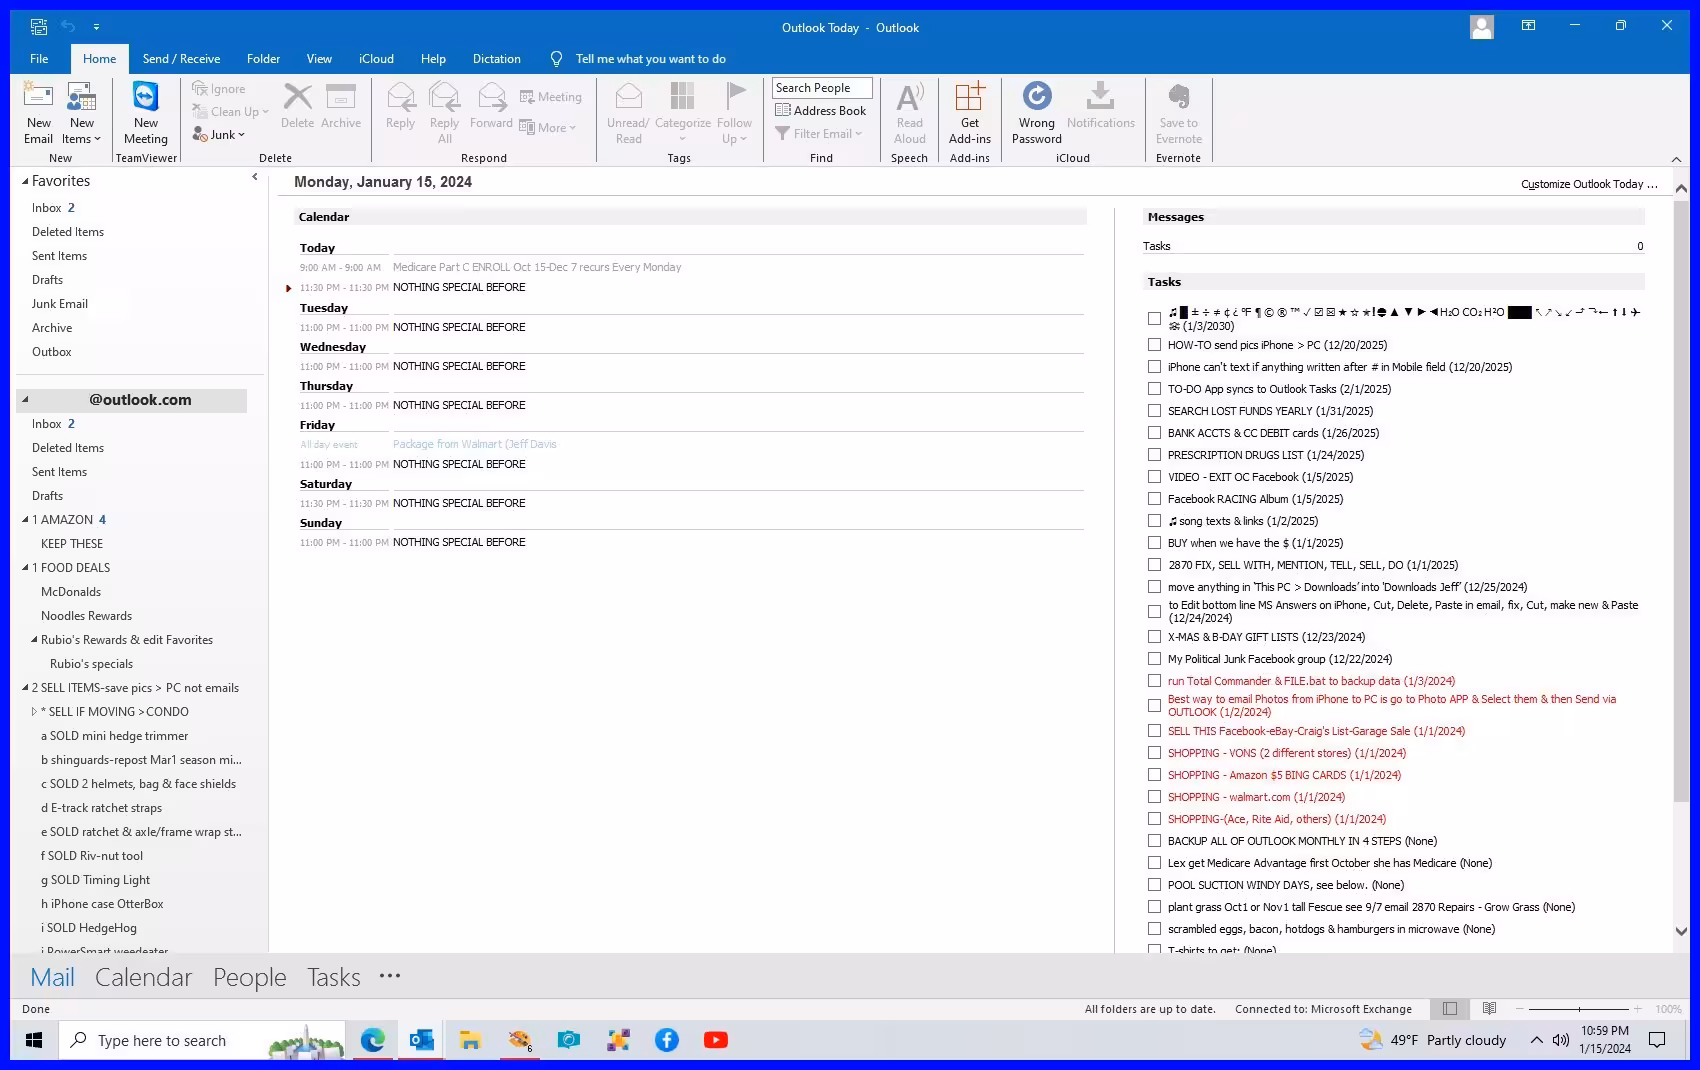This screenshot has height=1070, width=1700.
Task: Open the New Items dropdown
Action: [81, 112]
